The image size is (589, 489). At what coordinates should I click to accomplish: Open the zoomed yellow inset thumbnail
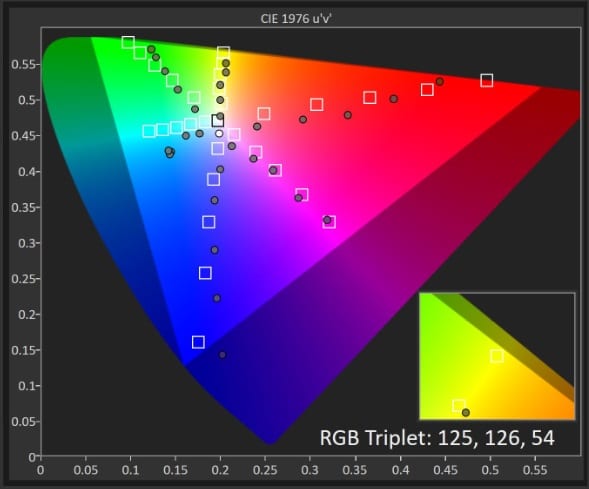pos(497,356)
